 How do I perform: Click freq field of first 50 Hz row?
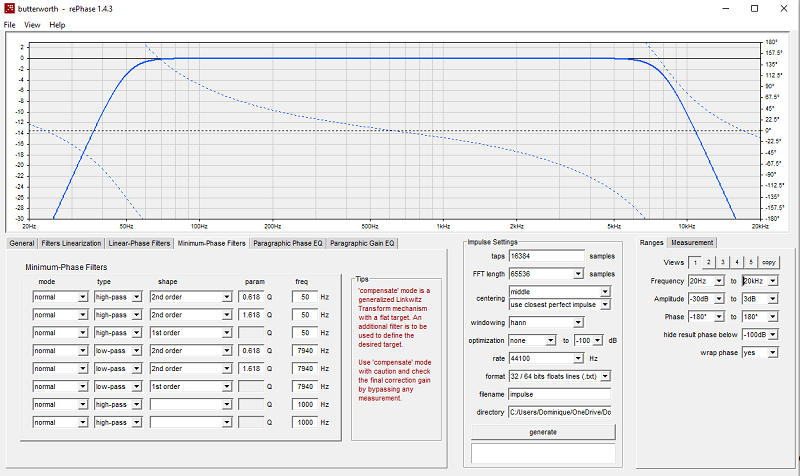[305, 297]
